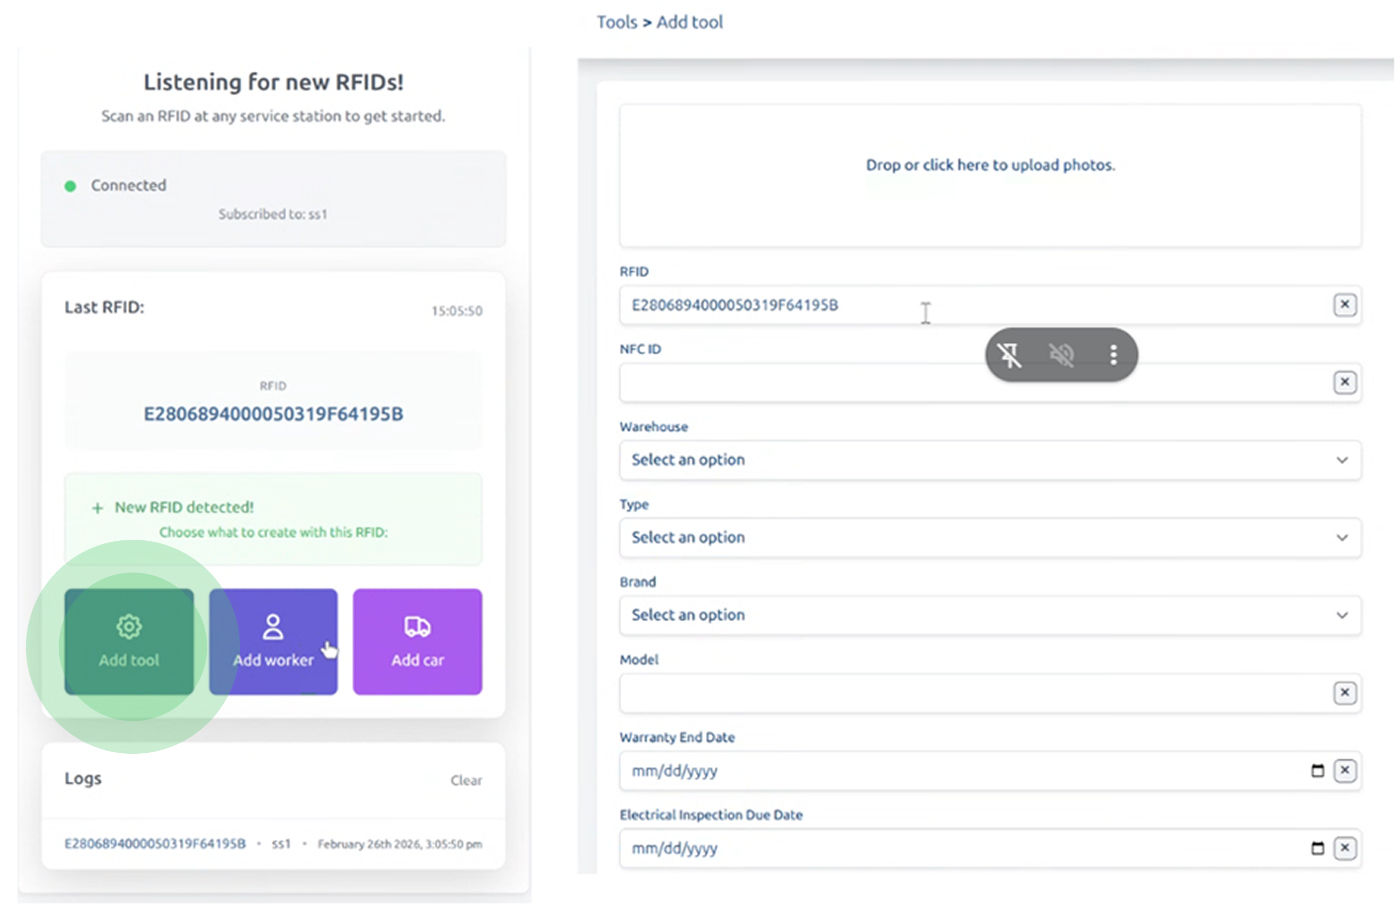
Task: Select Add tool breadcrumb item
Action: 689,22
